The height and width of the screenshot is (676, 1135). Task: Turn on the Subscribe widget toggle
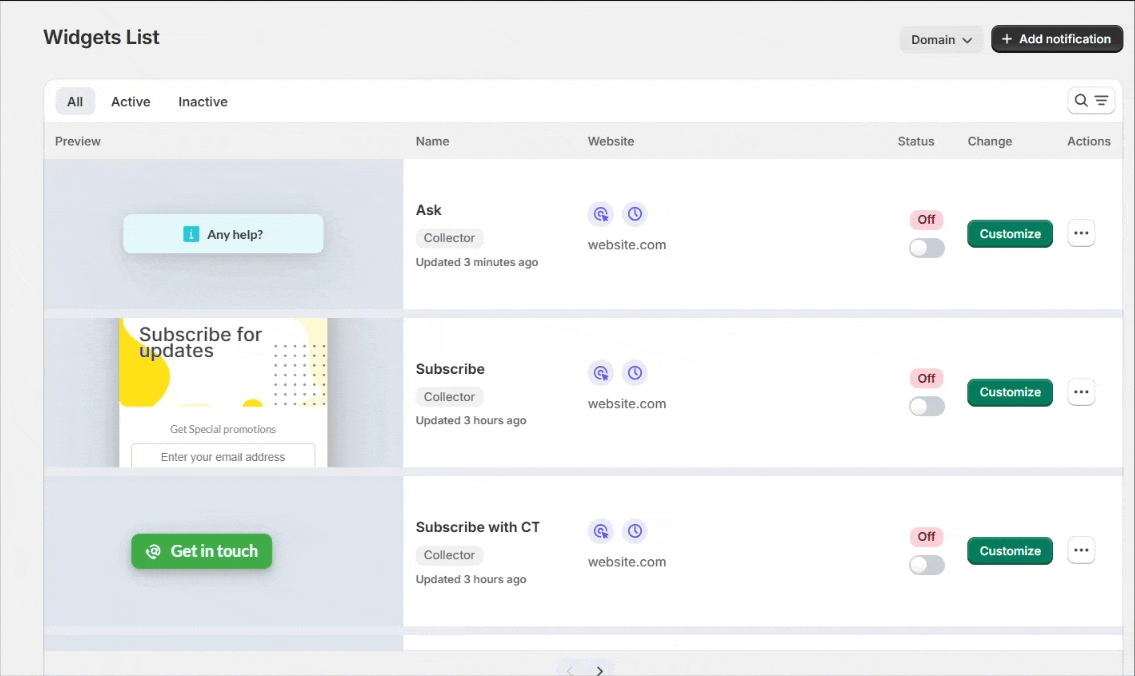(x=926, y=407)
